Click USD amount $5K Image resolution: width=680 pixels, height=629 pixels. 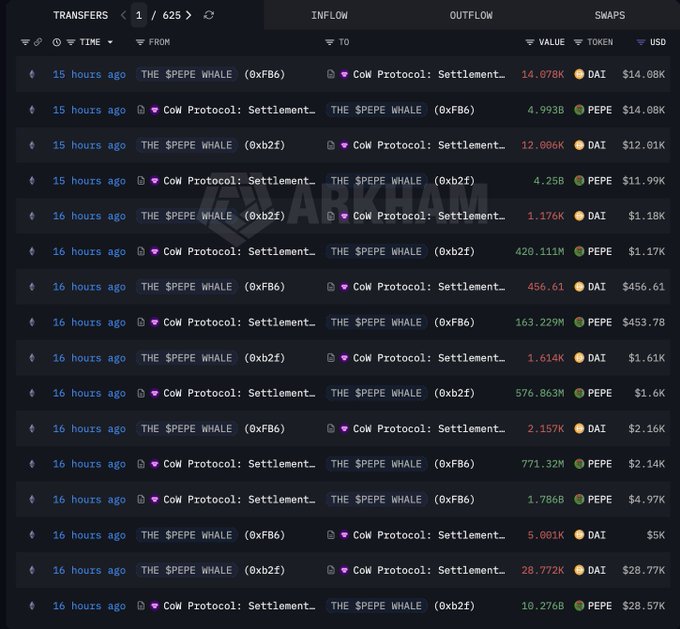(656, 535)
